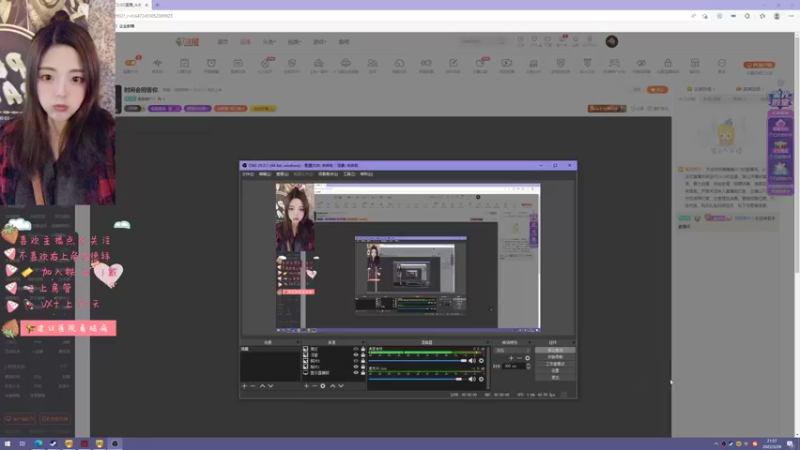Click the calendar icon in the streamer toolbar
The image size is (800, 450).
pyautogui.click(x=238, y=63)
